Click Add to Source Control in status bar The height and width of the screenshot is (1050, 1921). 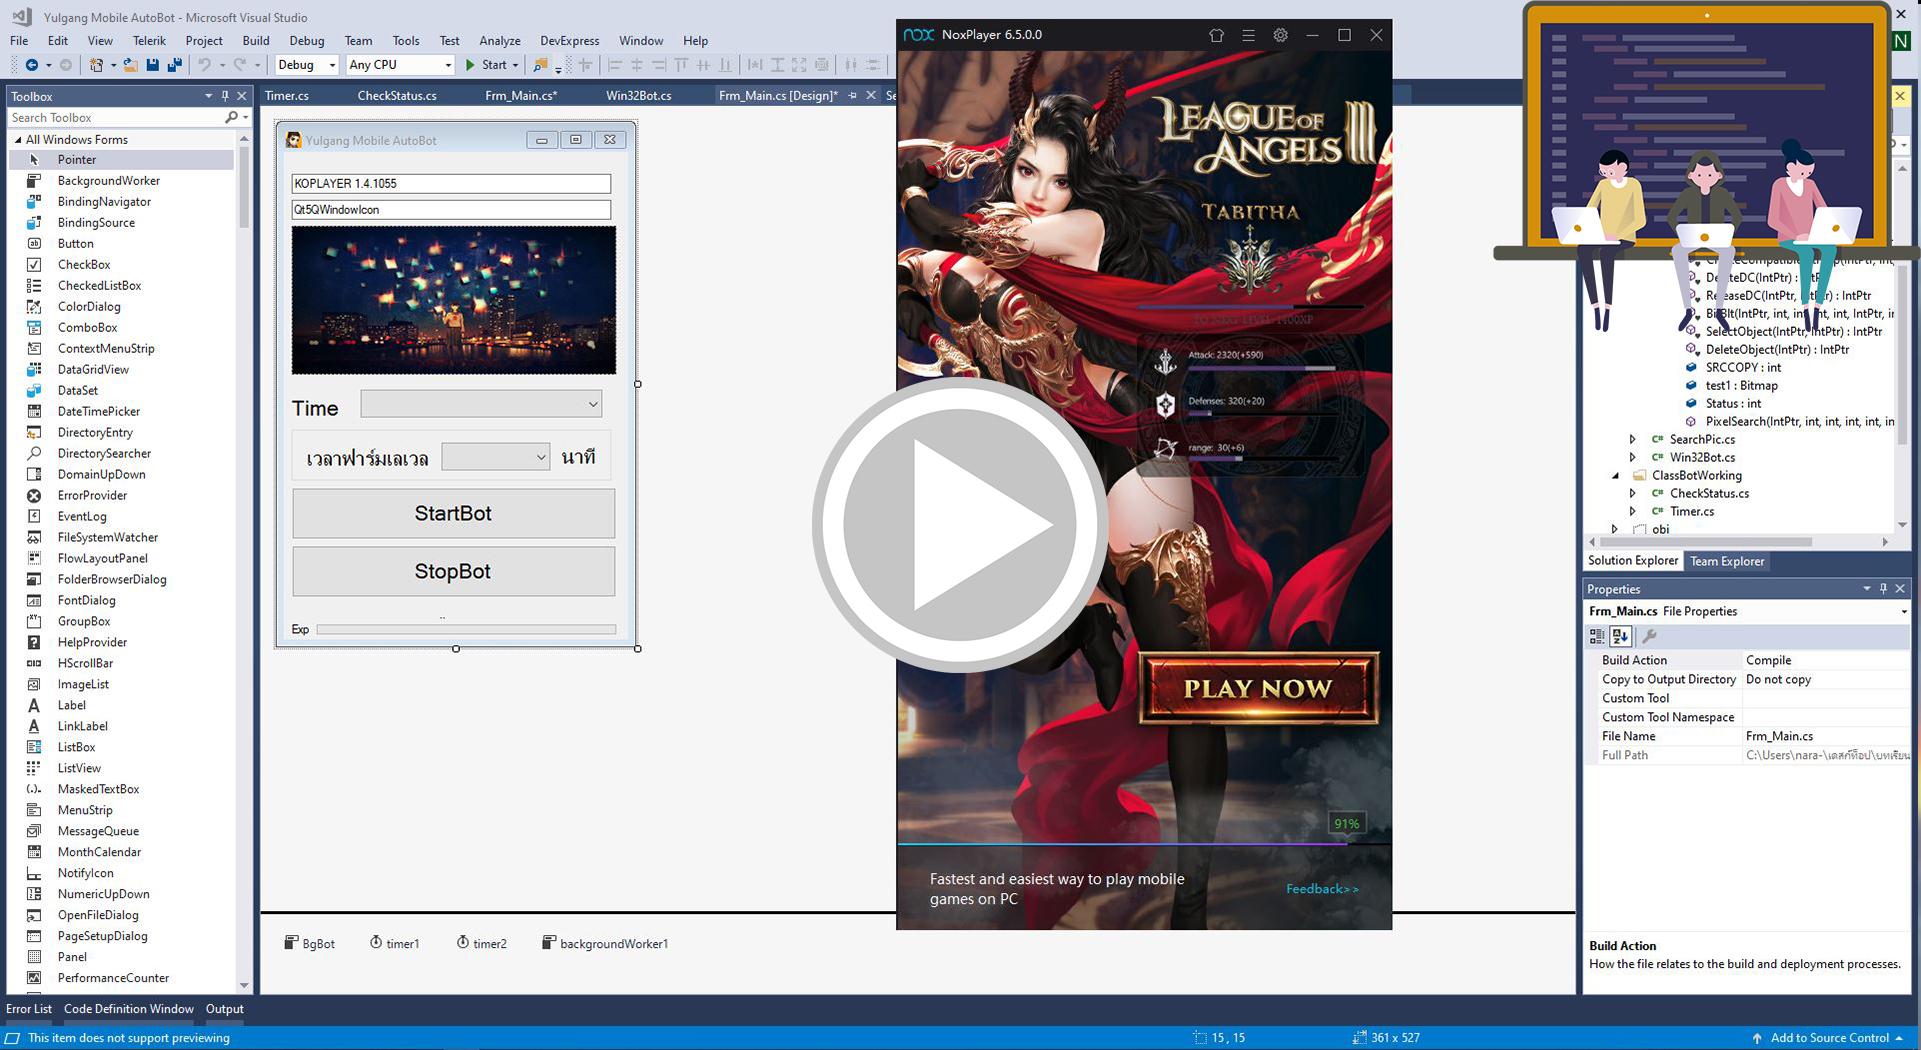[1827, 1039]
